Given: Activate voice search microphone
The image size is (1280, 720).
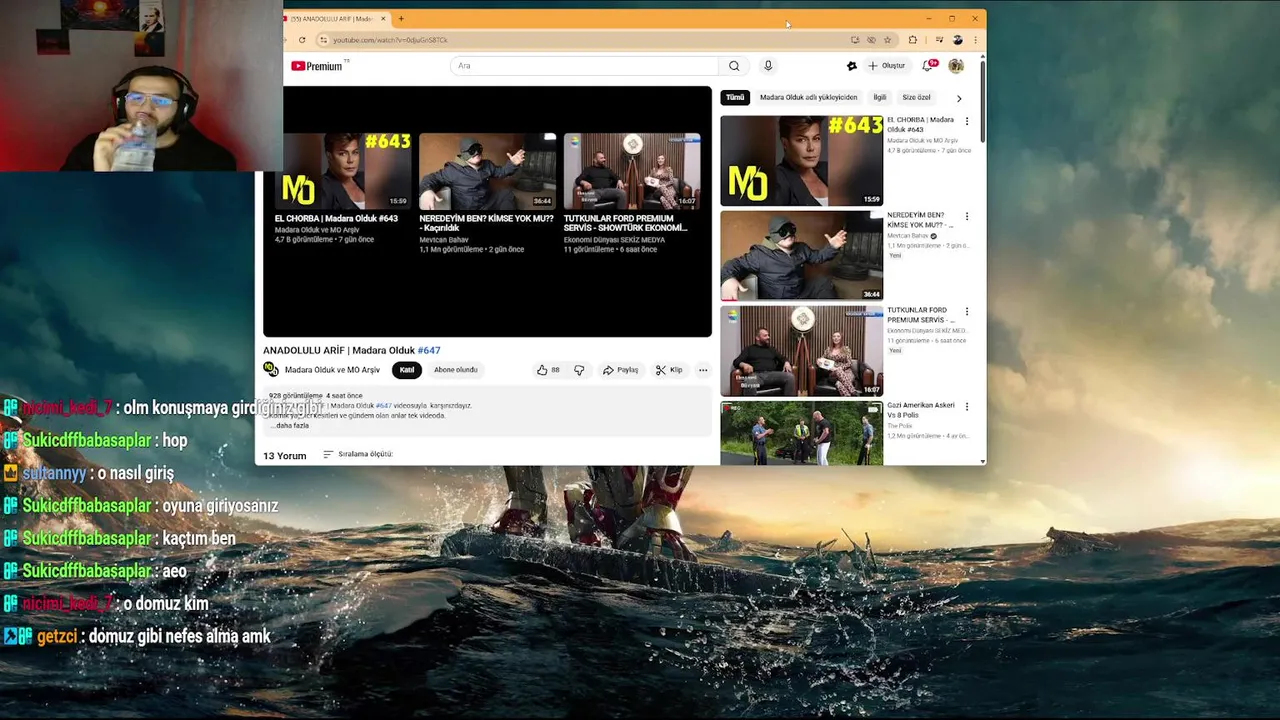Looking at the screenshot, I should [768, 66].
